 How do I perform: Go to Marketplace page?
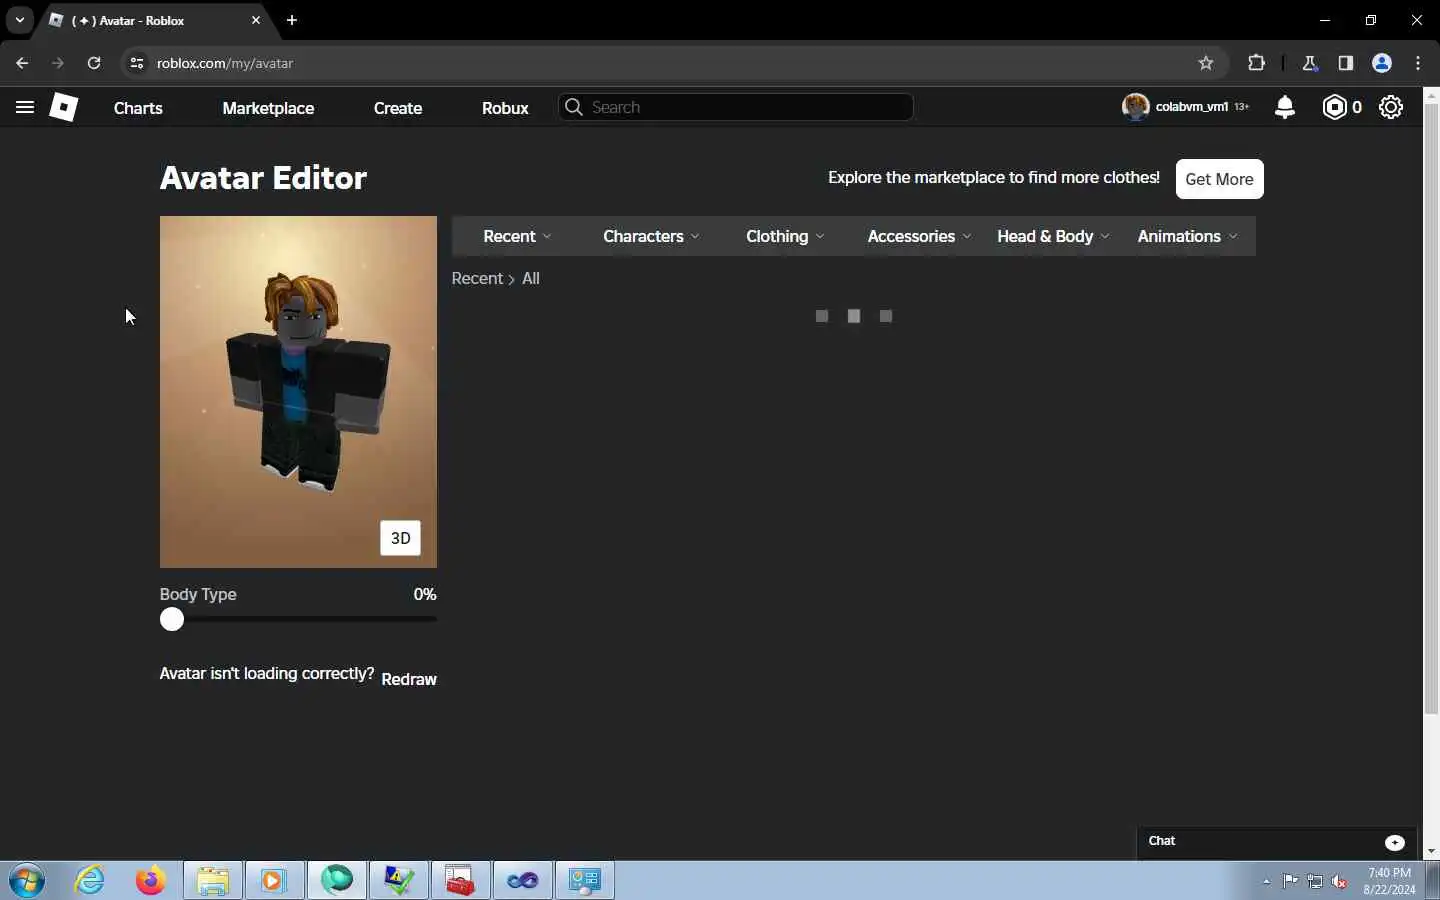point(268,108)
